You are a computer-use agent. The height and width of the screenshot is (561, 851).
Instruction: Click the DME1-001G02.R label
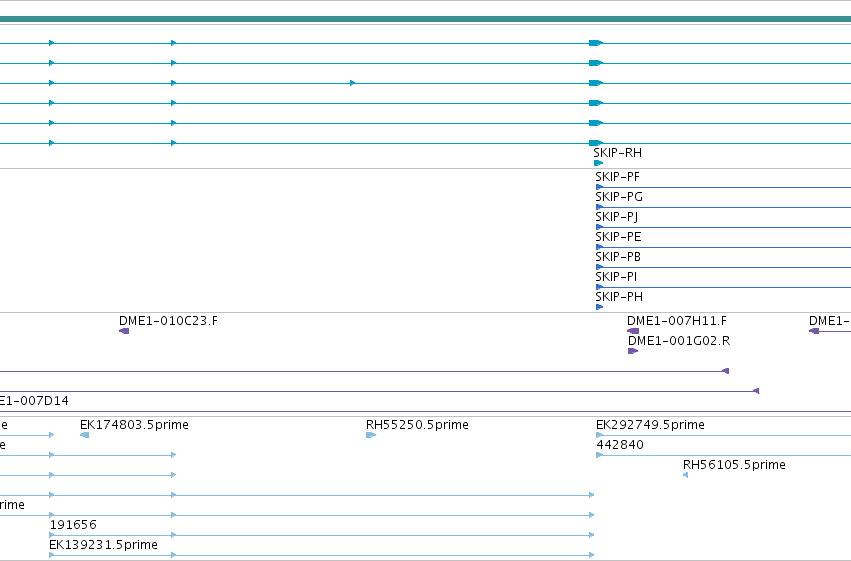click(x=679, y=341)
